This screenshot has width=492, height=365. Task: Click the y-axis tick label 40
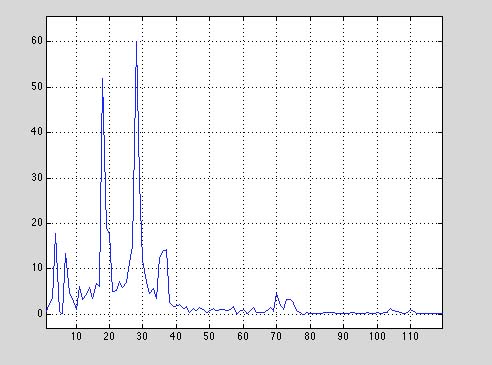click(x=37, y=132)
